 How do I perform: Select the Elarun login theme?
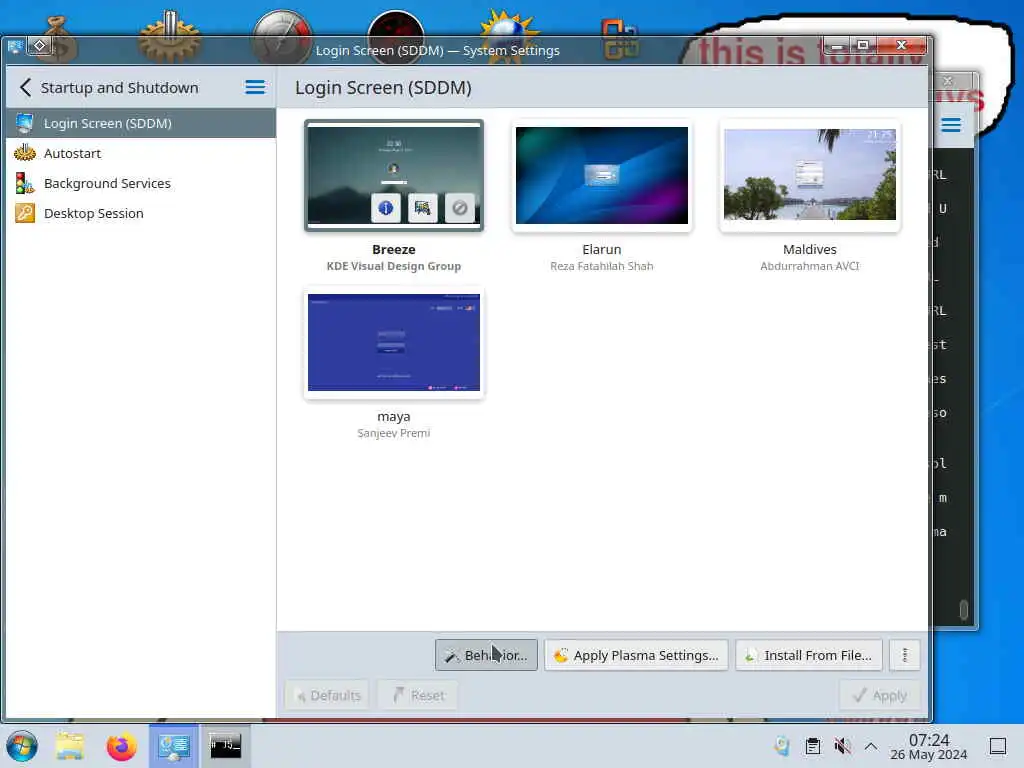601,175
